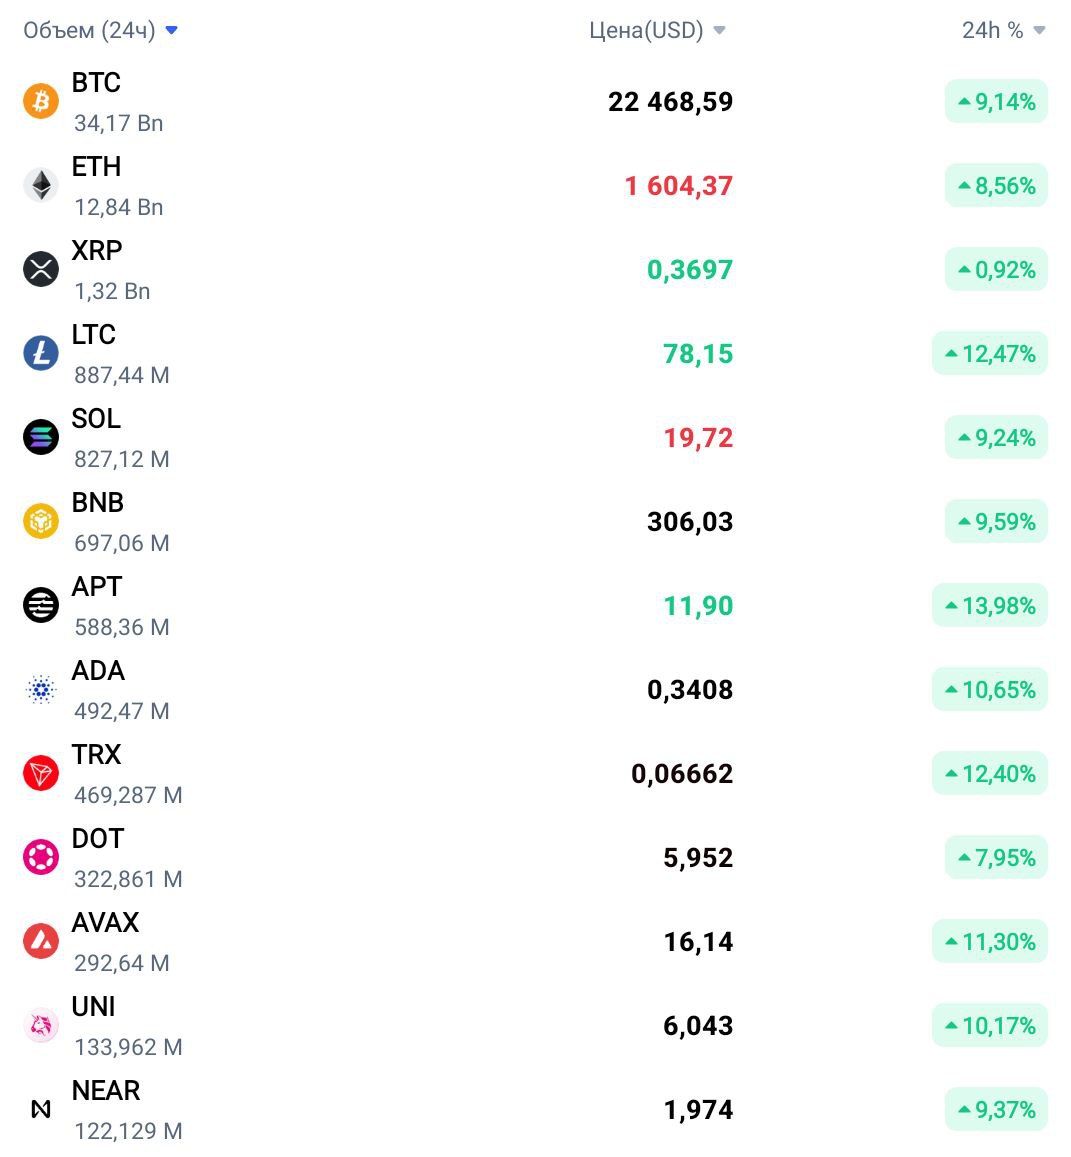
Task: Sort list by 24h % header
Action: click(x=1004, y=30)
